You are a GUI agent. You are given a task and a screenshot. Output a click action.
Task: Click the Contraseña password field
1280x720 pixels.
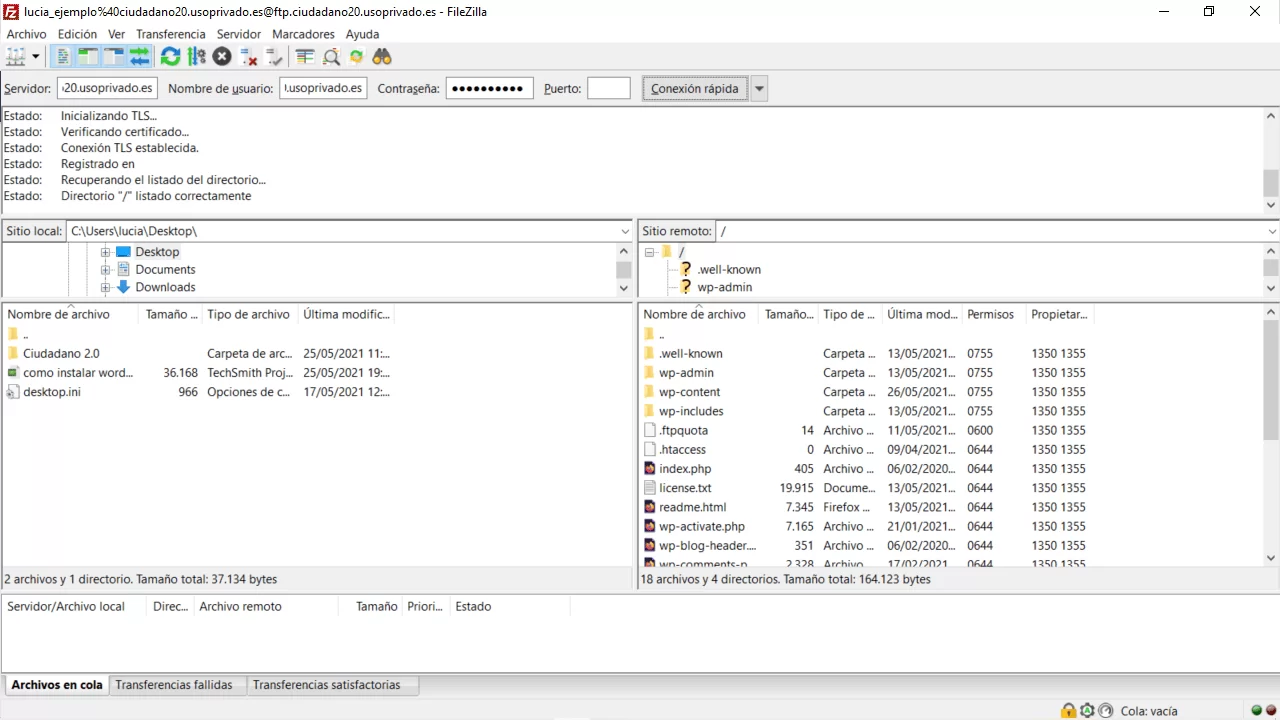[x=489, y=88]
